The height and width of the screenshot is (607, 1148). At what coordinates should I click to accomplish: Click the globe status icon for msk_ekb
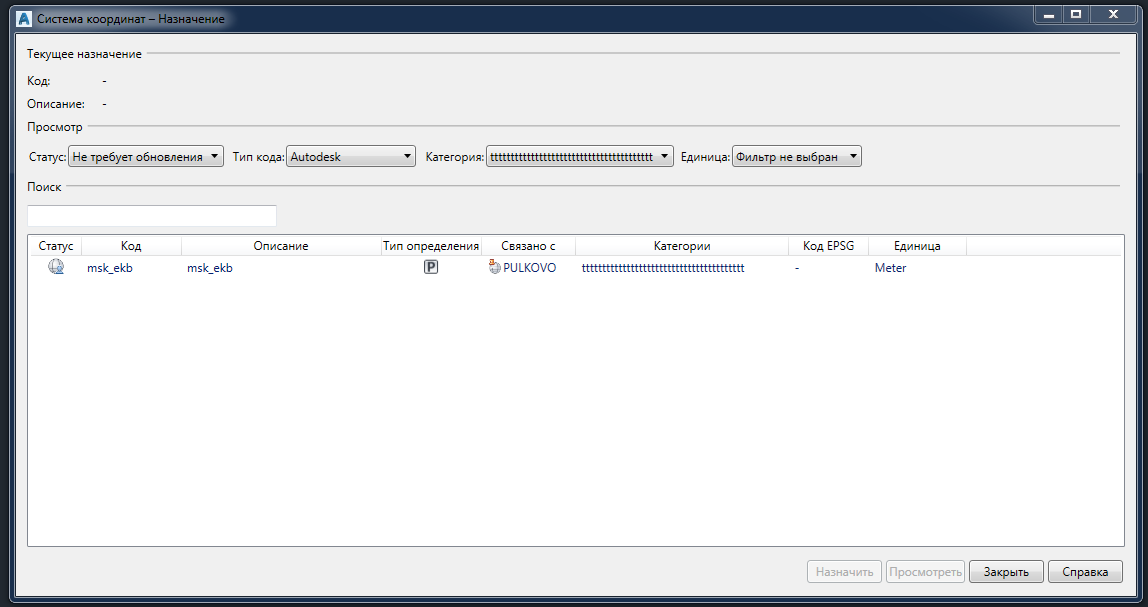56,267
